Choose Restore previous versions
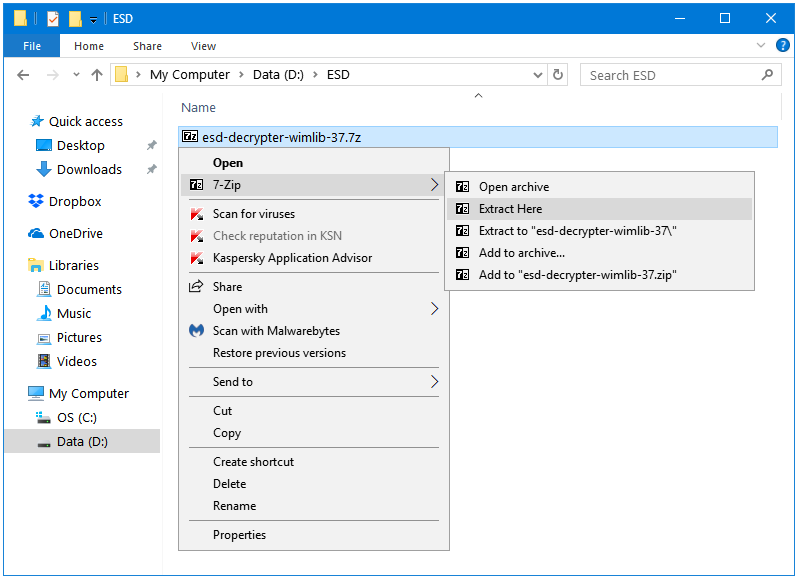 pyautogui.click(x=314, y=353)
